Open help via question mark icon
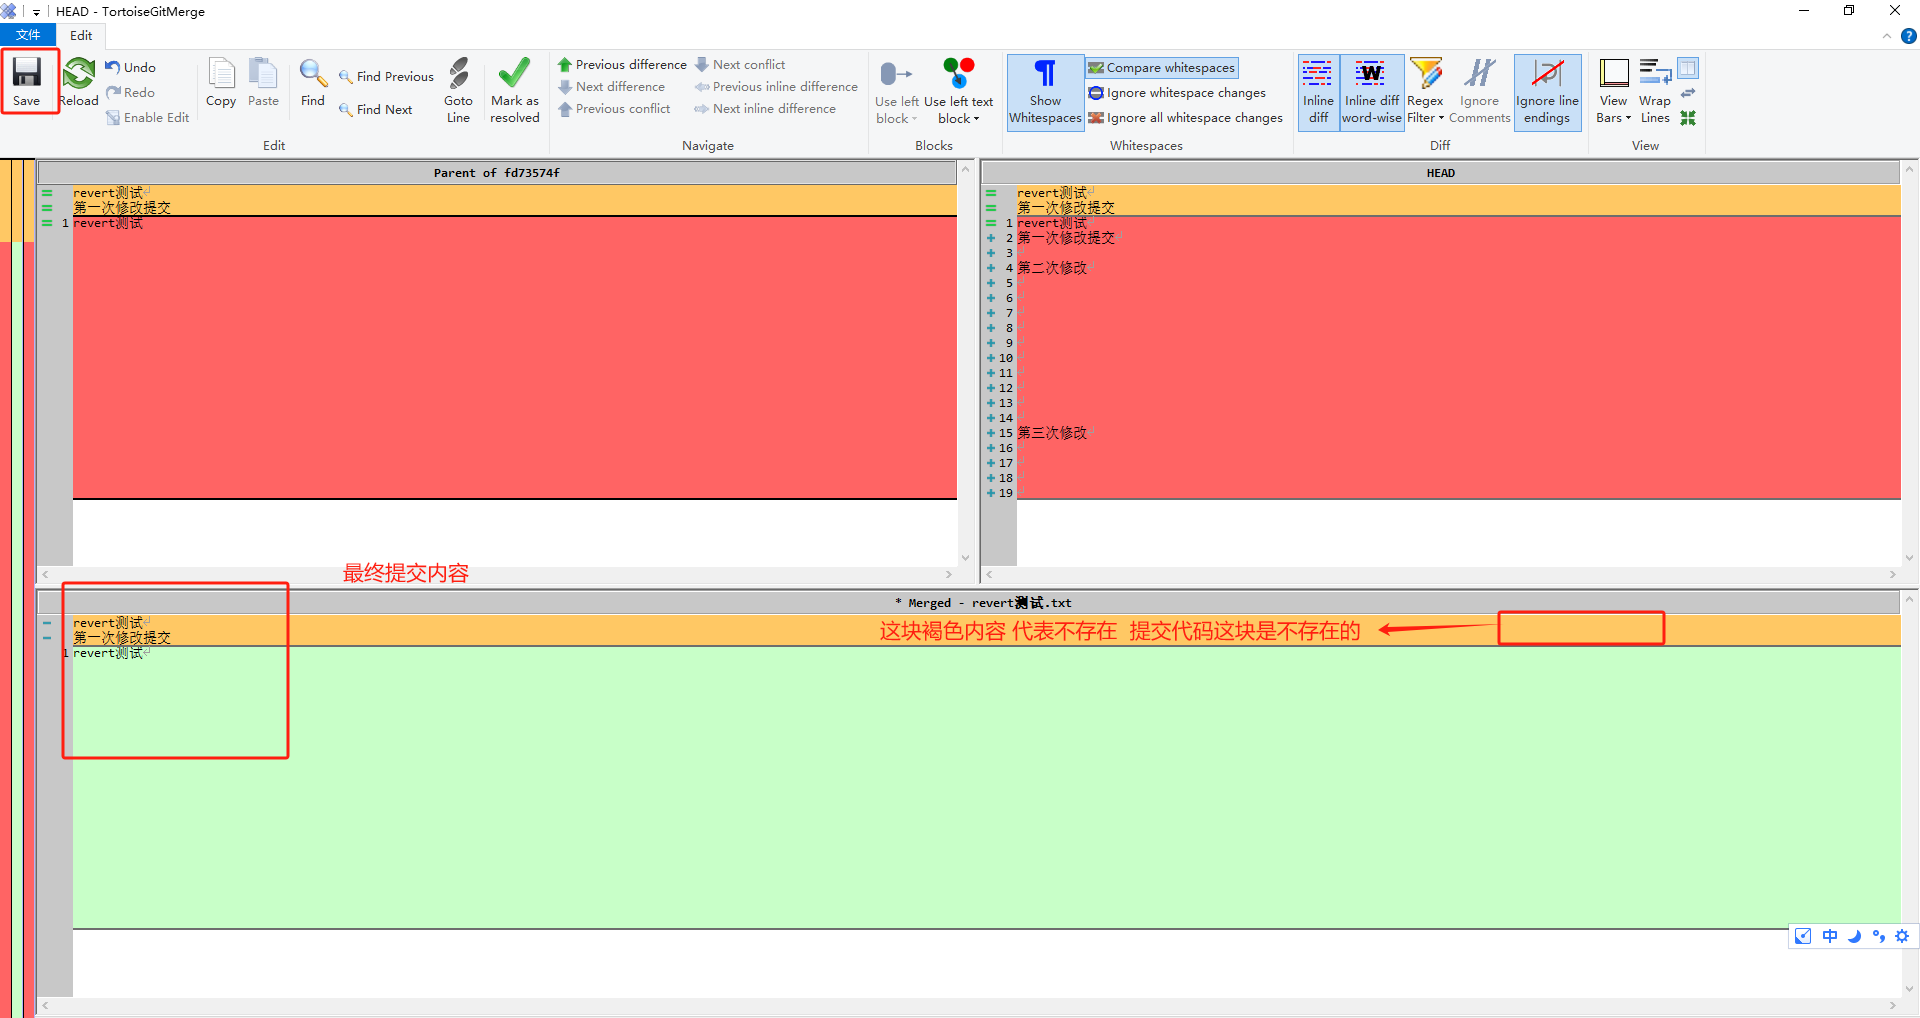Screen dimensions: 1920x1018 1908,36
